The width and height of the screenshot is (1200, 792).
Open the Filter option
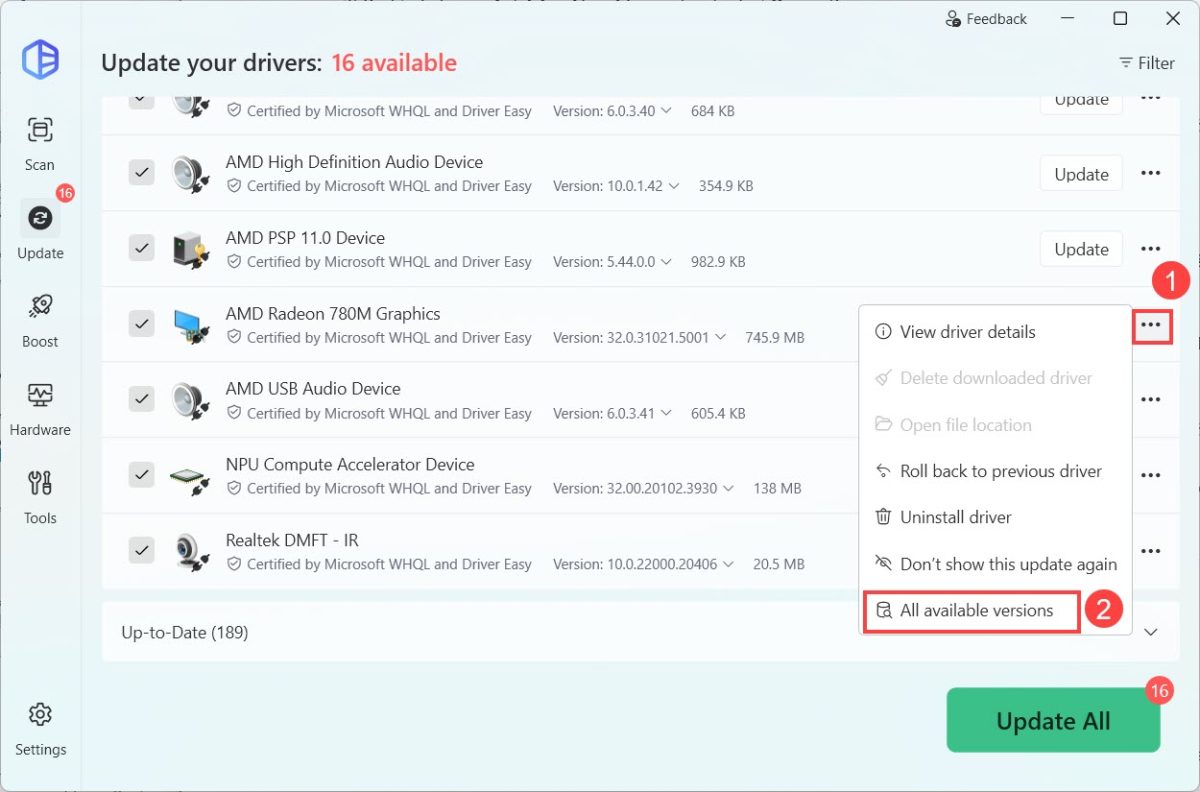point(1146,63)
